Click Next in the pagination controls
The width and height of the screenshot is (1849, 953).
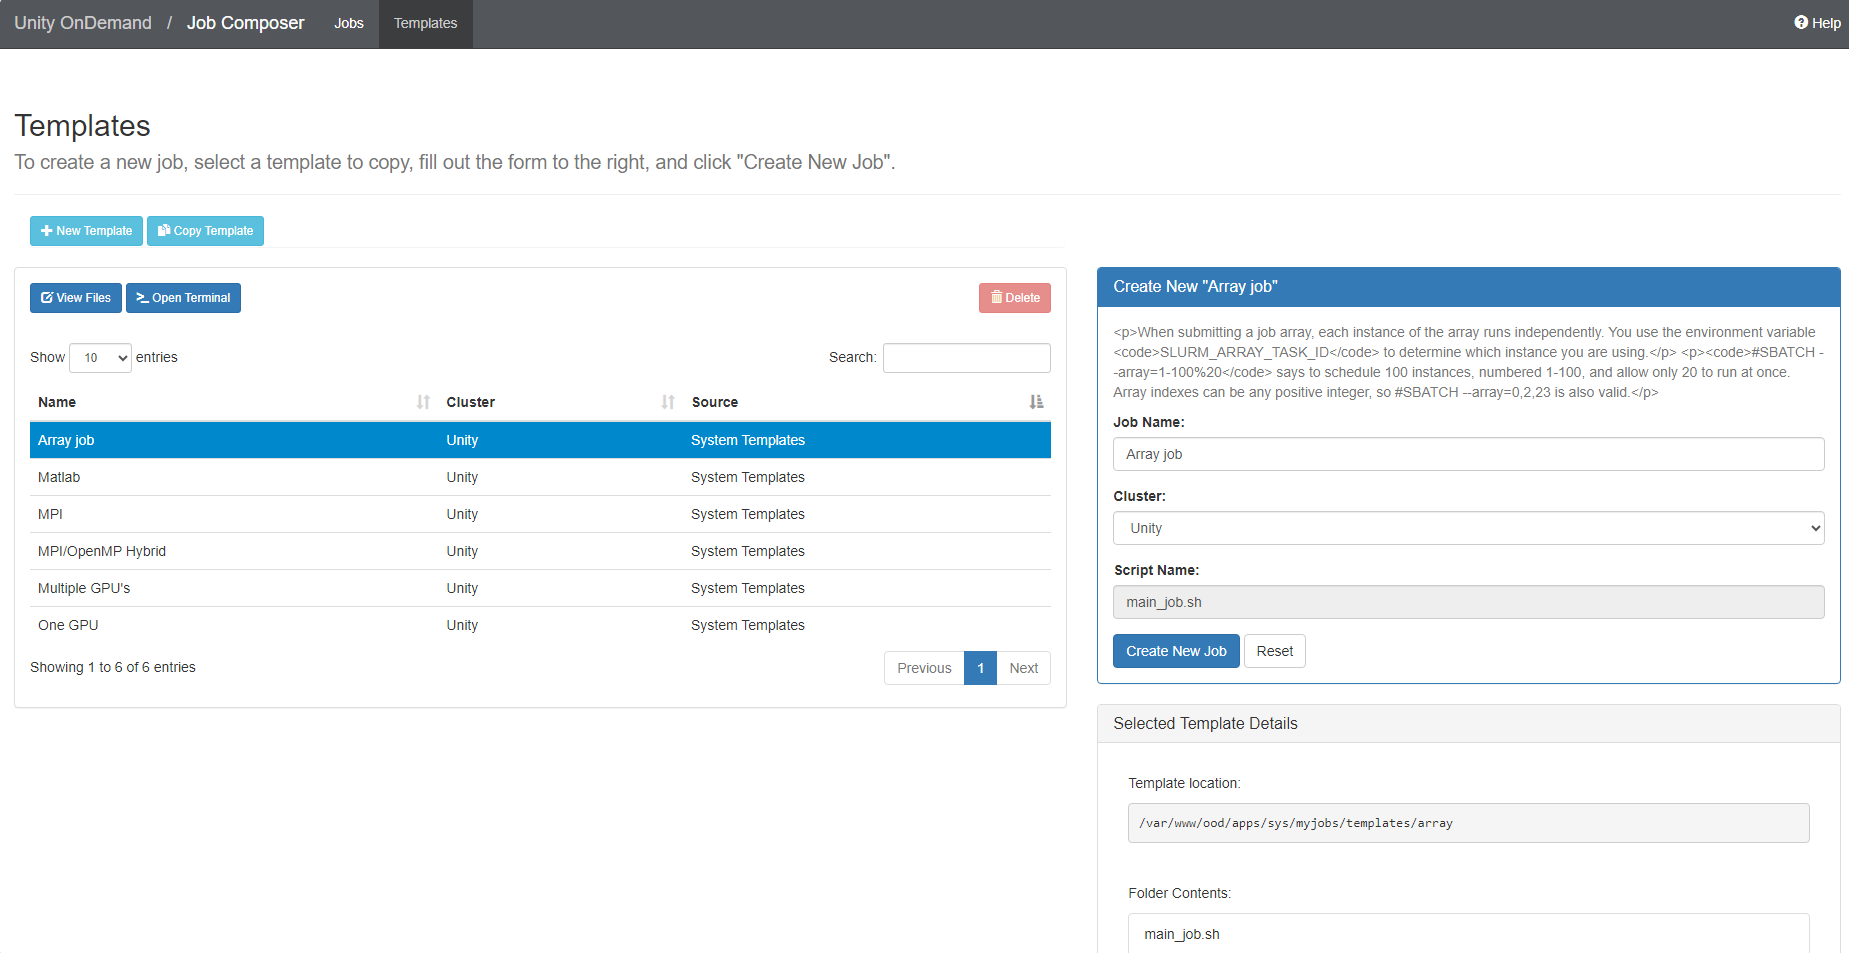tap(1023, 668)
